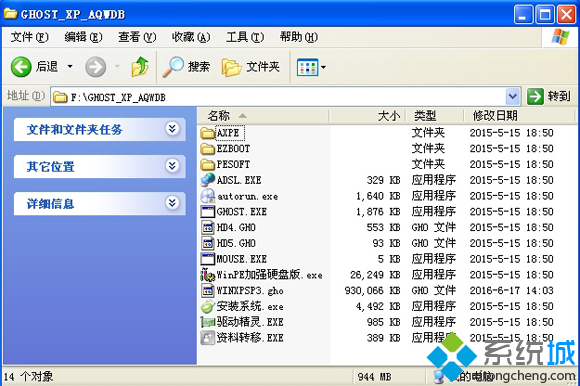Sort by the 大小 column header
Image resolution: width=580 pixels, height=386 pixels.
click(x=367, y=116)
